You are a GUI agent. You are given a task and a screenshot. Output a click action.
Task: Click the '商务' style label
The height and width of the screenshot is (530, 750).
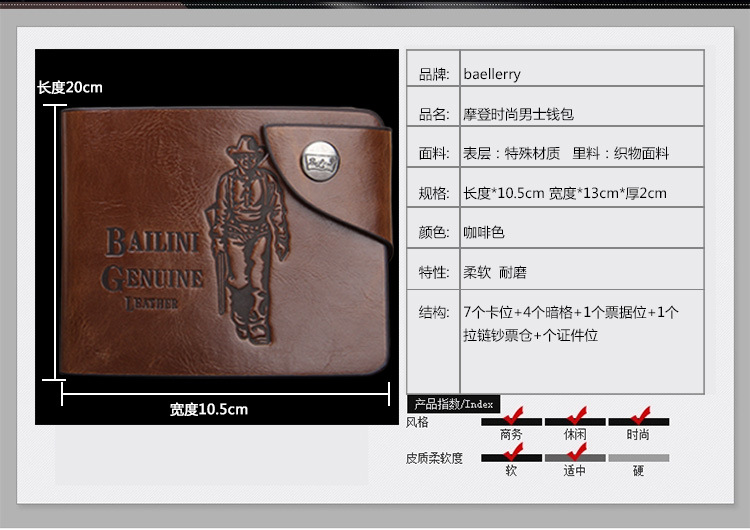tap(511, 434)
